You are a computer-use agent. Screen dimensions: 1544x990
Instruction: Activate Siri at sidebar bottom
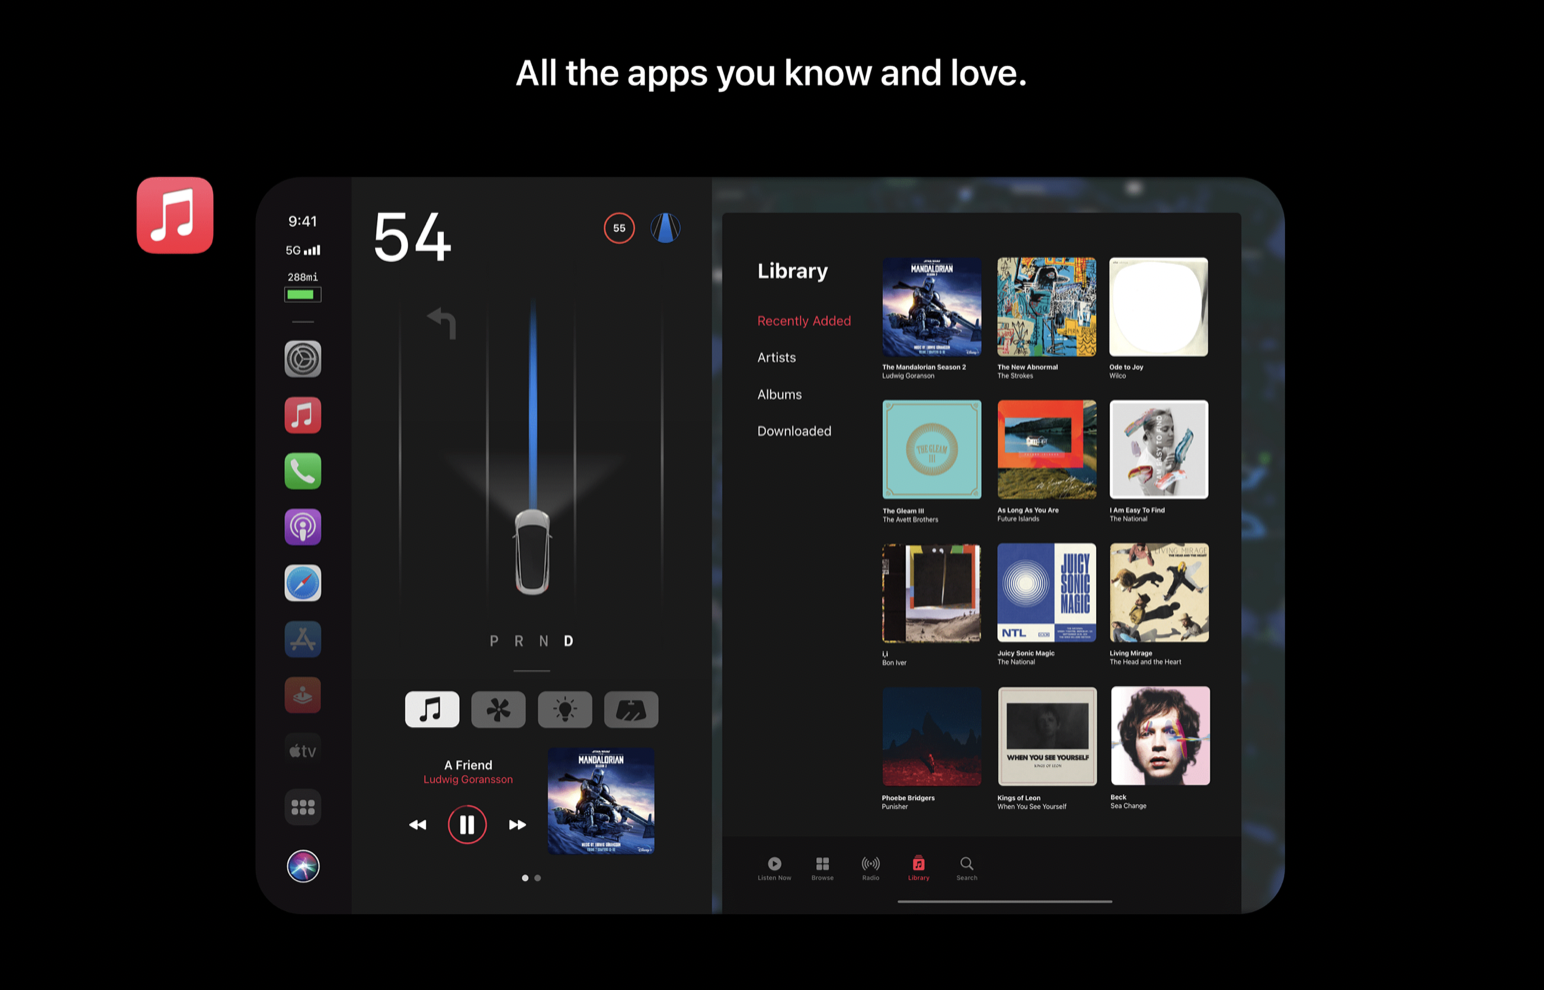point(302,866)
